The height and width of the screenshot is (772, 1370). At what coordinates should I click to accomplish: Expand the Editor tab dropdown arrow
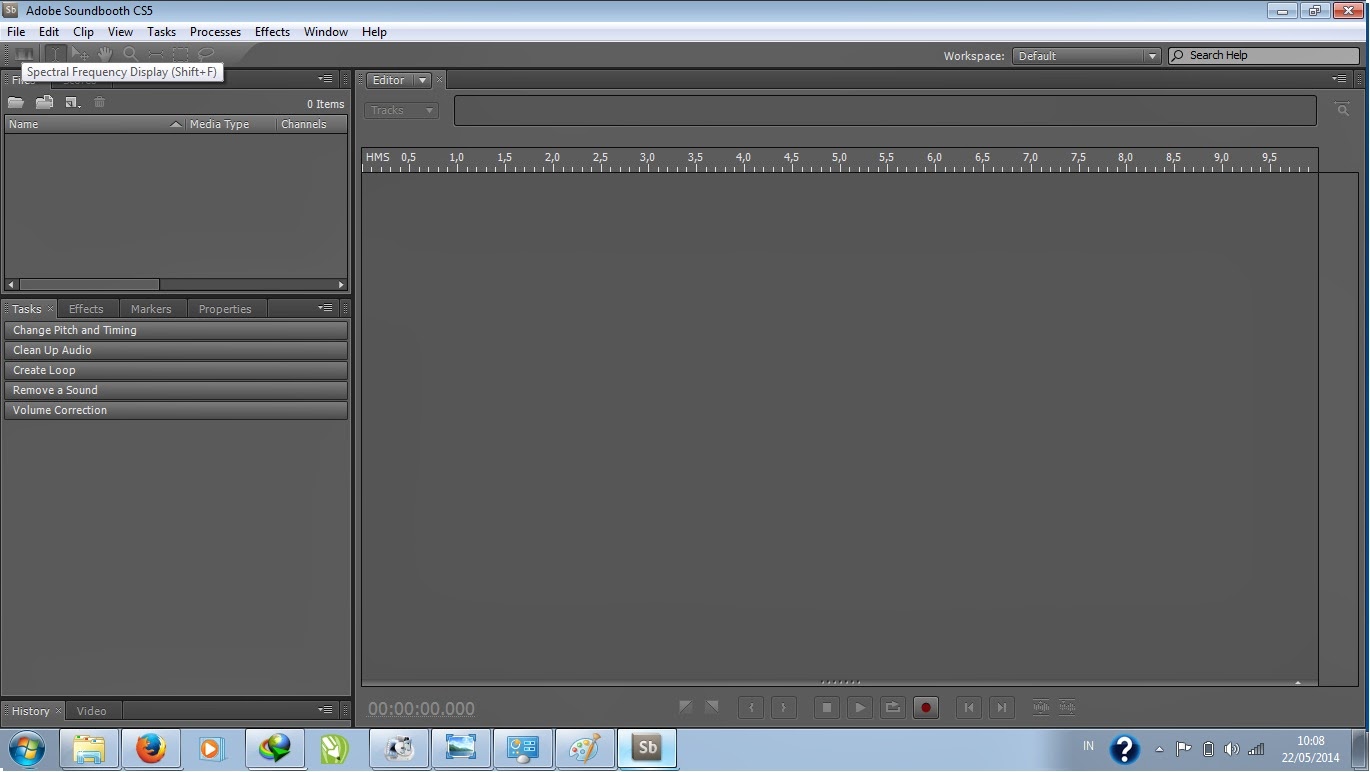tap(422, 80)
